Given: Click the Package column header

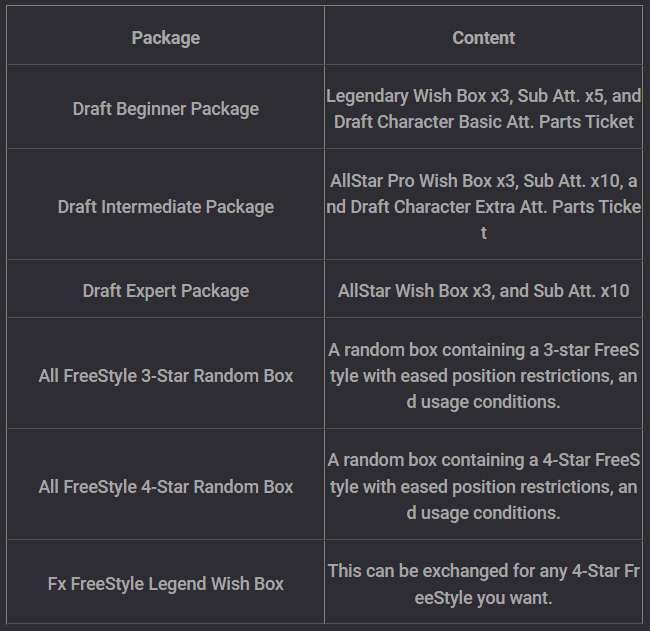Looking at the screenshot, I should [166, 38].
